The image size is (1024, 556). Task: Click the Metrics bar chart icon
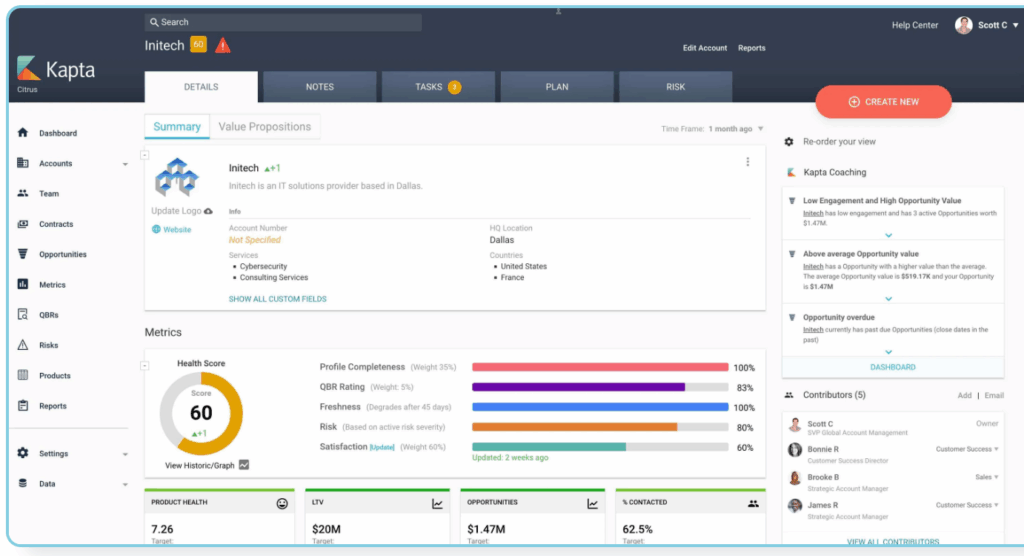23,284
